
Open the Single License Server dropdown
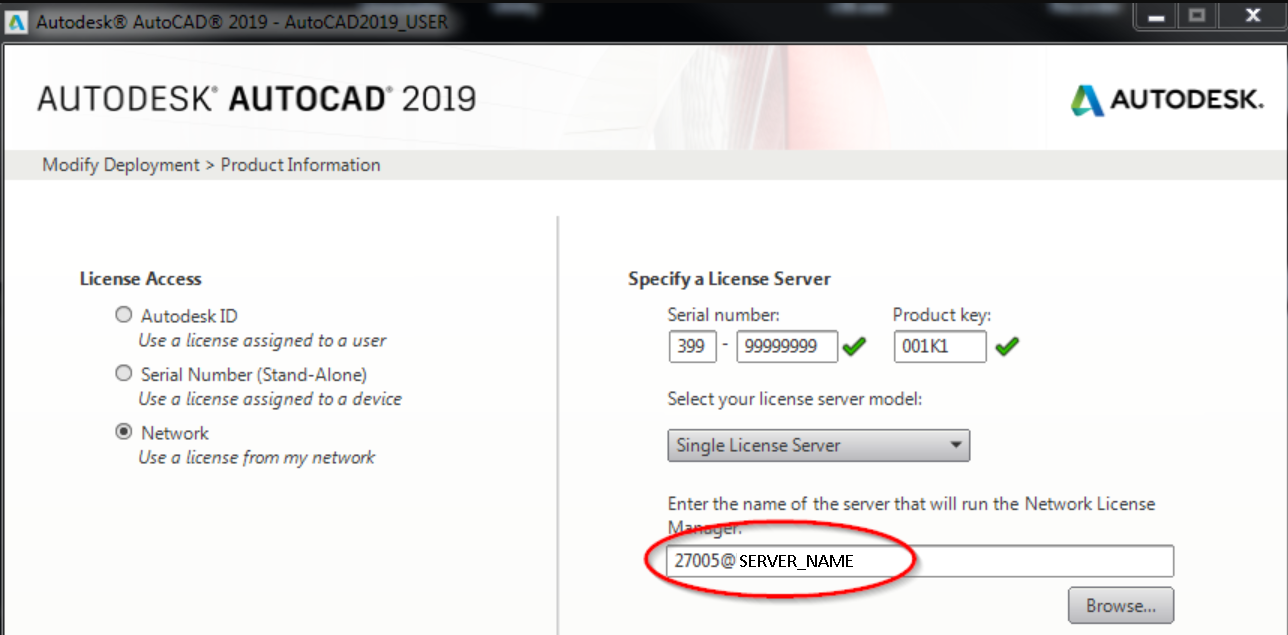tap(818, 445)
